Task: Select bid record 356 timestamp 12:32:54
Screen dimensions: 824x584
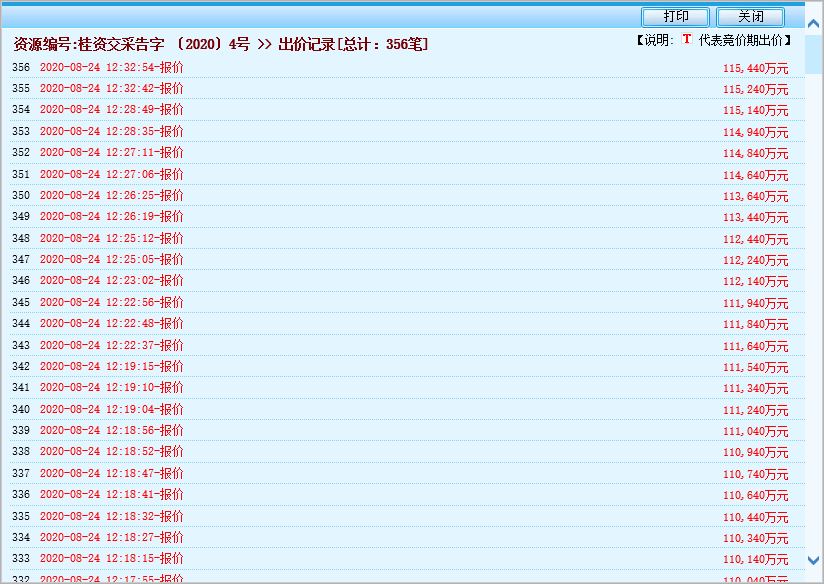Action: pyautogui.click(x=111, y=68)
